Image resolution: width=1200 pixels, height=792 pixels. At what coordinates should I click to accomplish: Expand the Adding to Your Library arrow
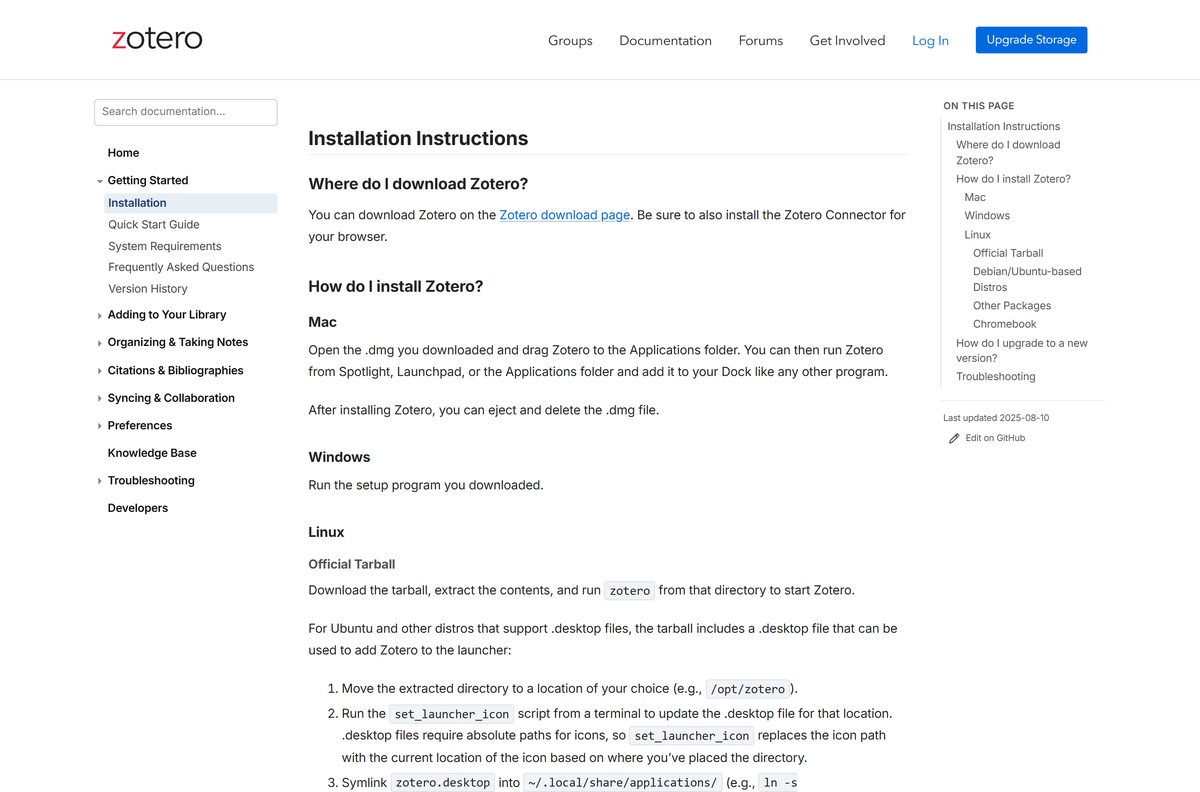pos(100,315)
